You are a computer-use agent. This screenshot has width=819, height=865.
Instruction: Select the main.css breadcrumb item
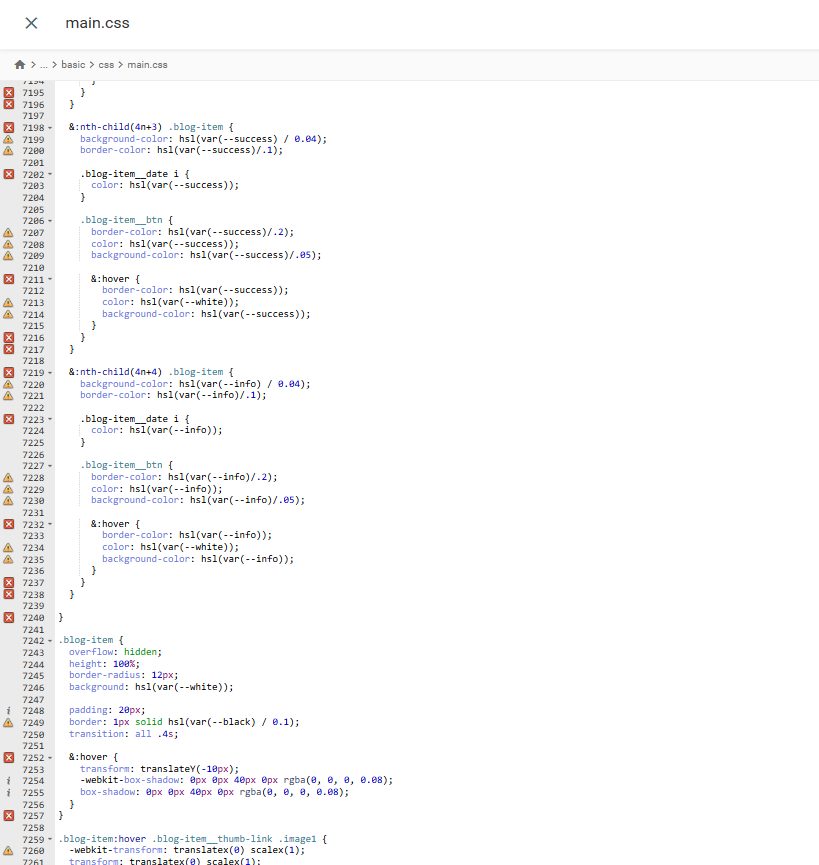coord(147,65)
